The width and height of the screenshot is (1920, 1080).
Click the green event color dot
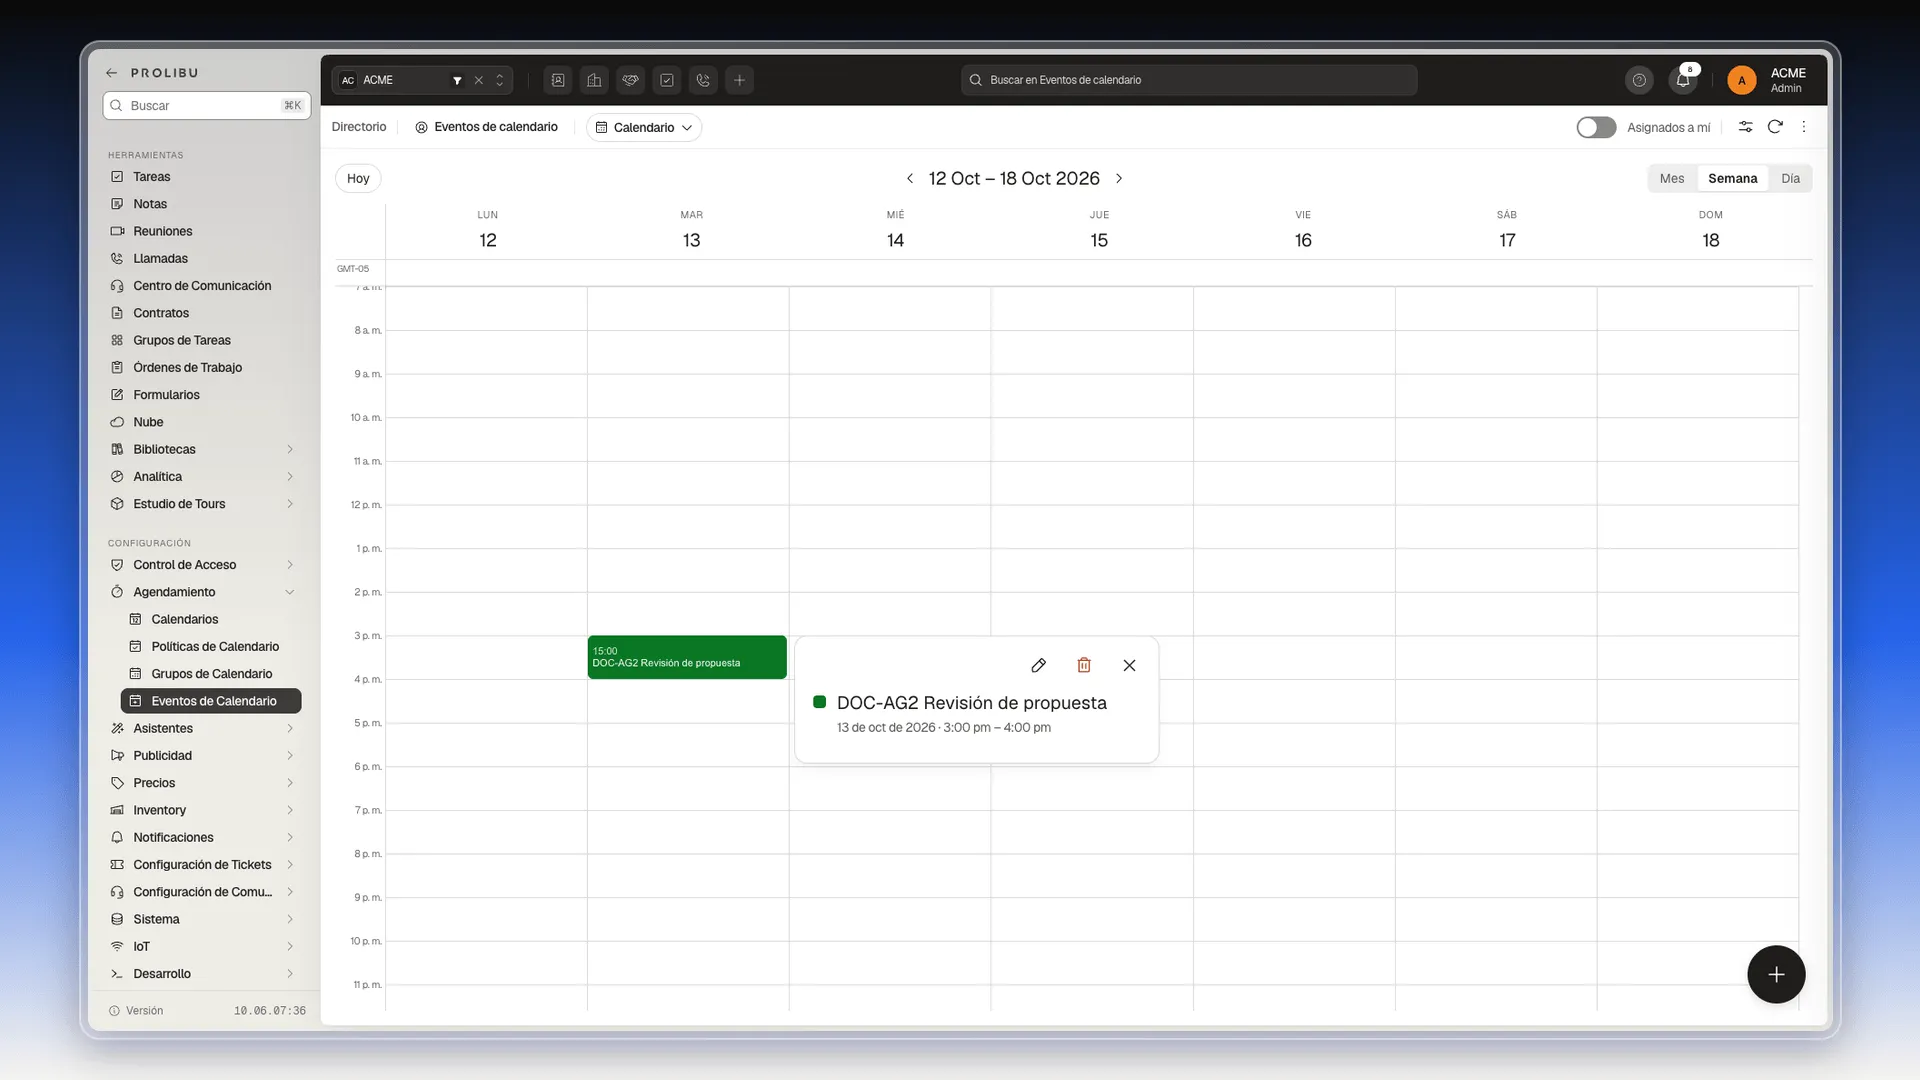click(820, 702)
